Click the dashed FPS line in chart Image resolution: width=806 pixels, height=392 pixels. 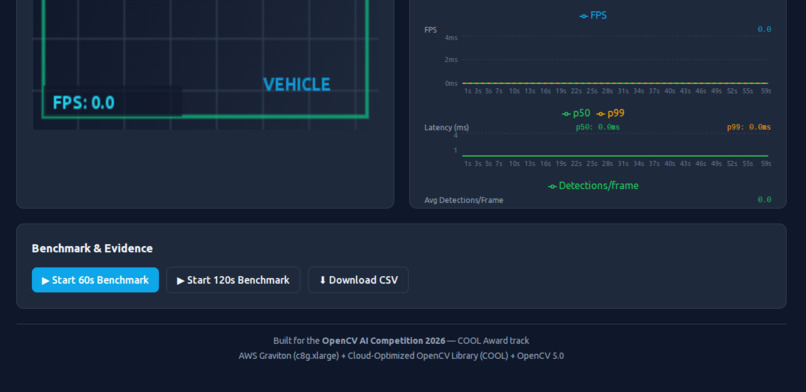pyautogui.click(x=615, y=83)
